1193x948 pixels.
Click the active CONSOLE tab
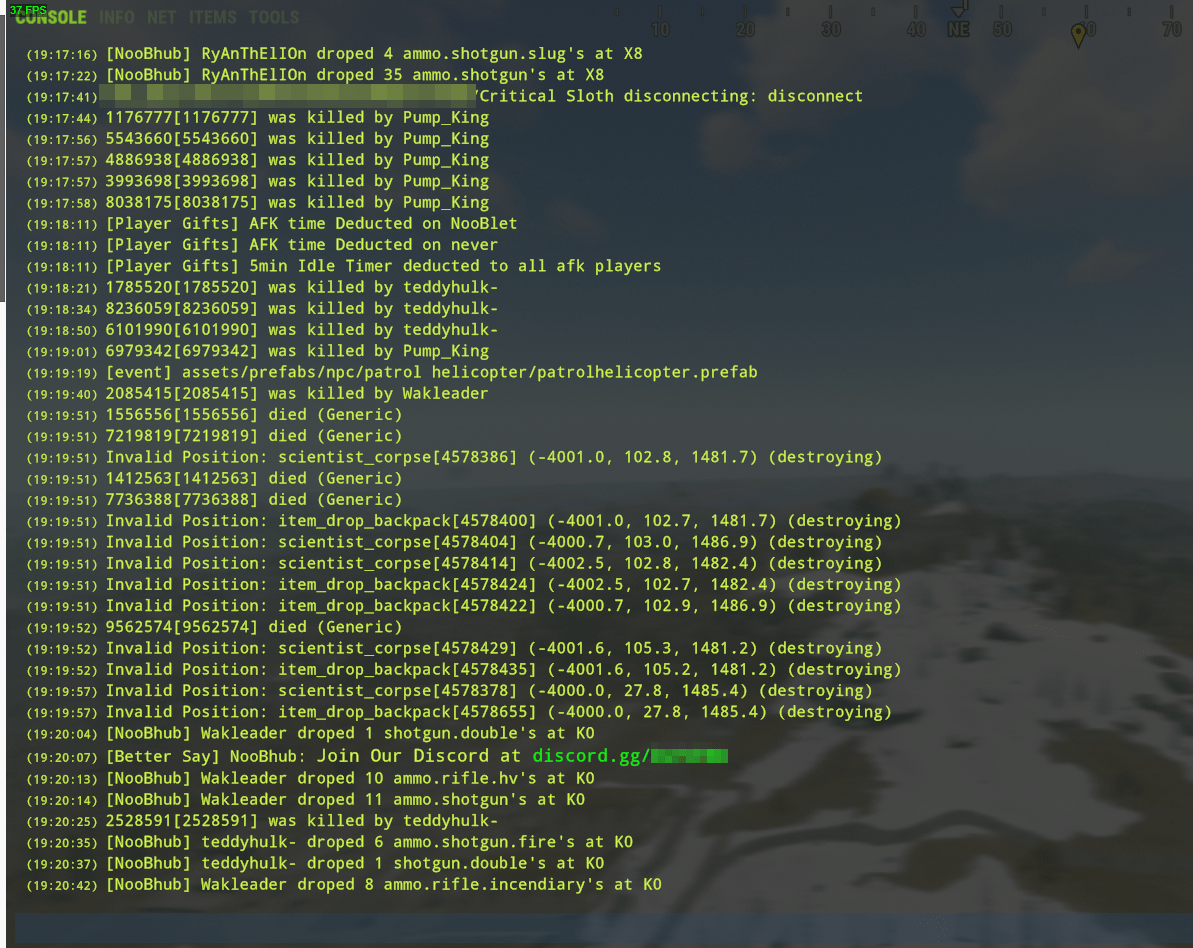click(50, 17)
